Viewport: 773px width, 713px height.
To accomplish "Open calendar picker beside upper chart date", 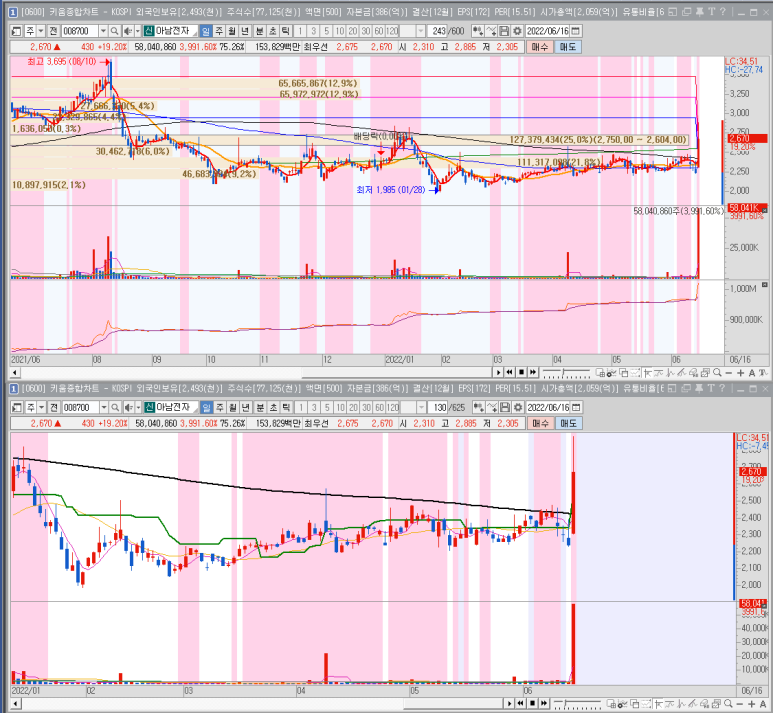I will (x=575, y=31).
